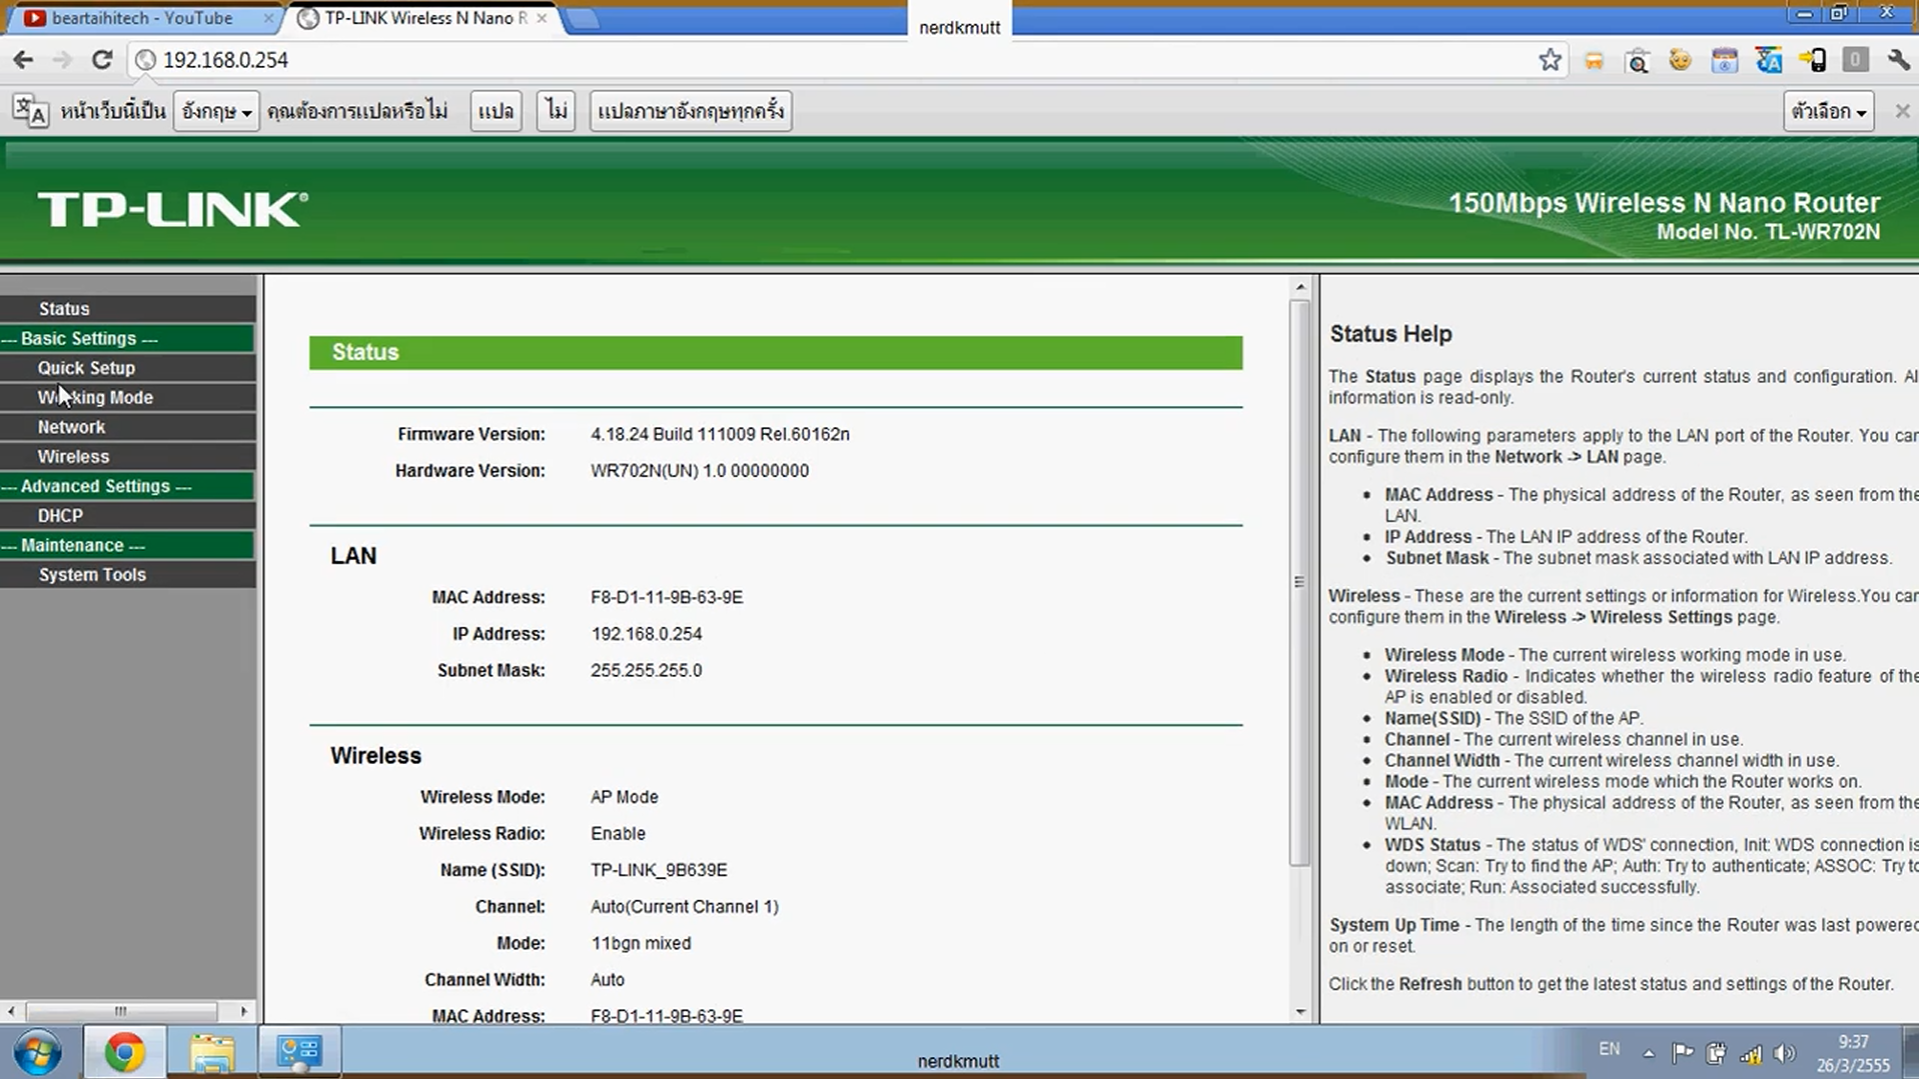Screen dimensions: 1919x1079
Task: Open the page language dropdown in translate bar
Action: point(216,111)
